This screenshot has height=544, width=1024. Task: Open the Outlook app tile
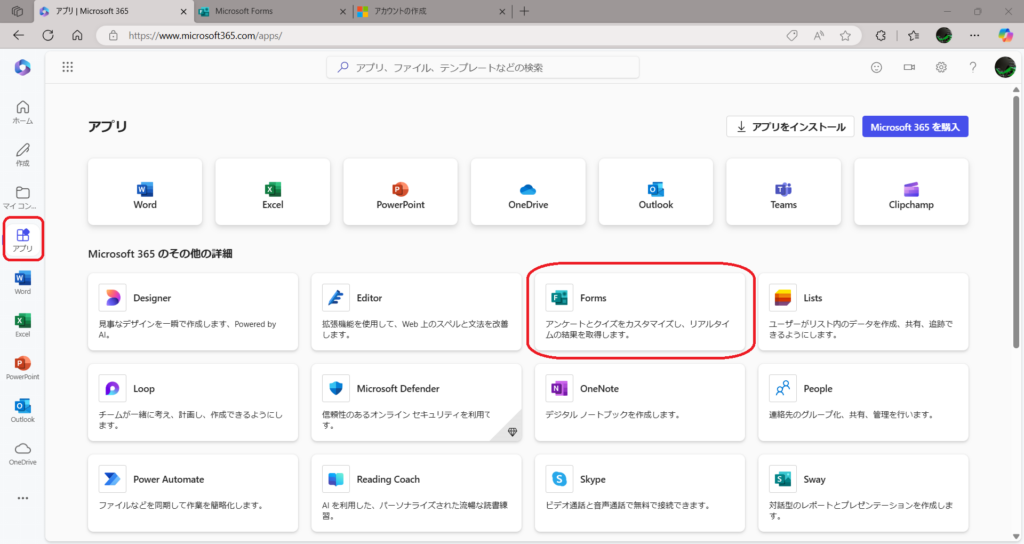(x=656, y=192)
